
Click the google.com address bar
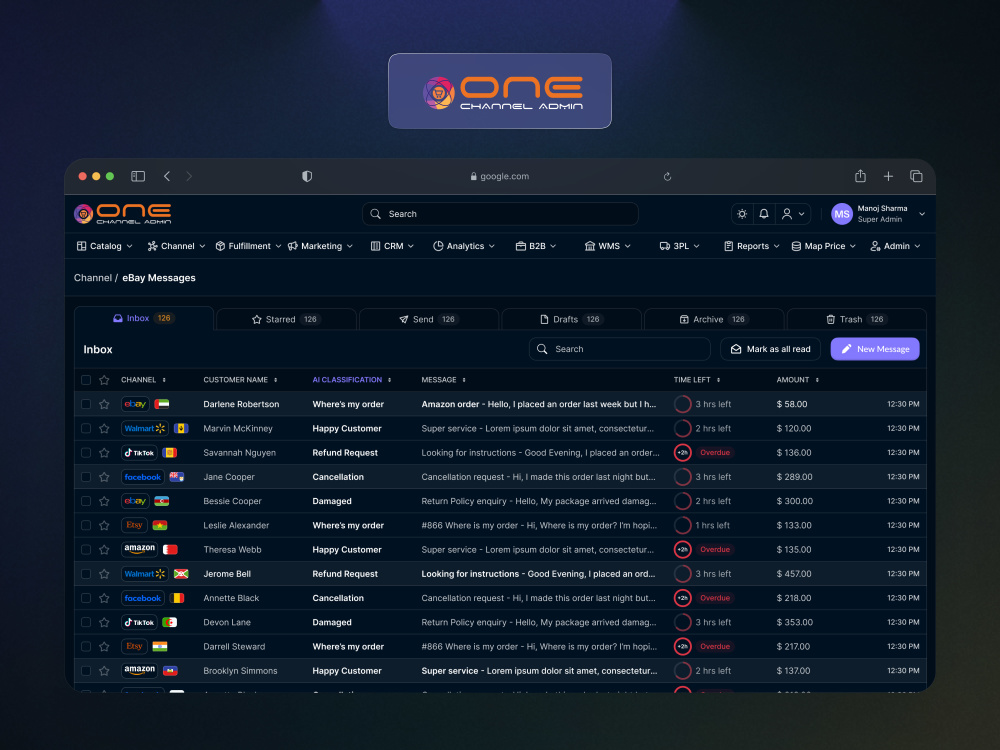[500, 177]
